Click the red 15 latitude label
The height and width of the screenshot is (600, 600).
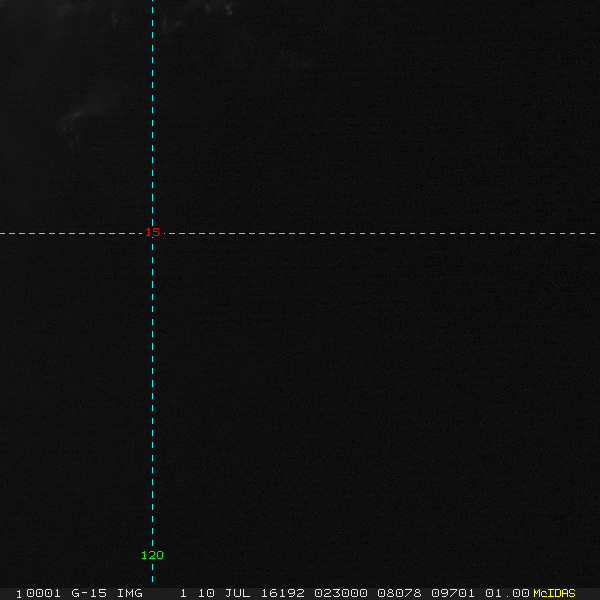[x=152, y=232]
